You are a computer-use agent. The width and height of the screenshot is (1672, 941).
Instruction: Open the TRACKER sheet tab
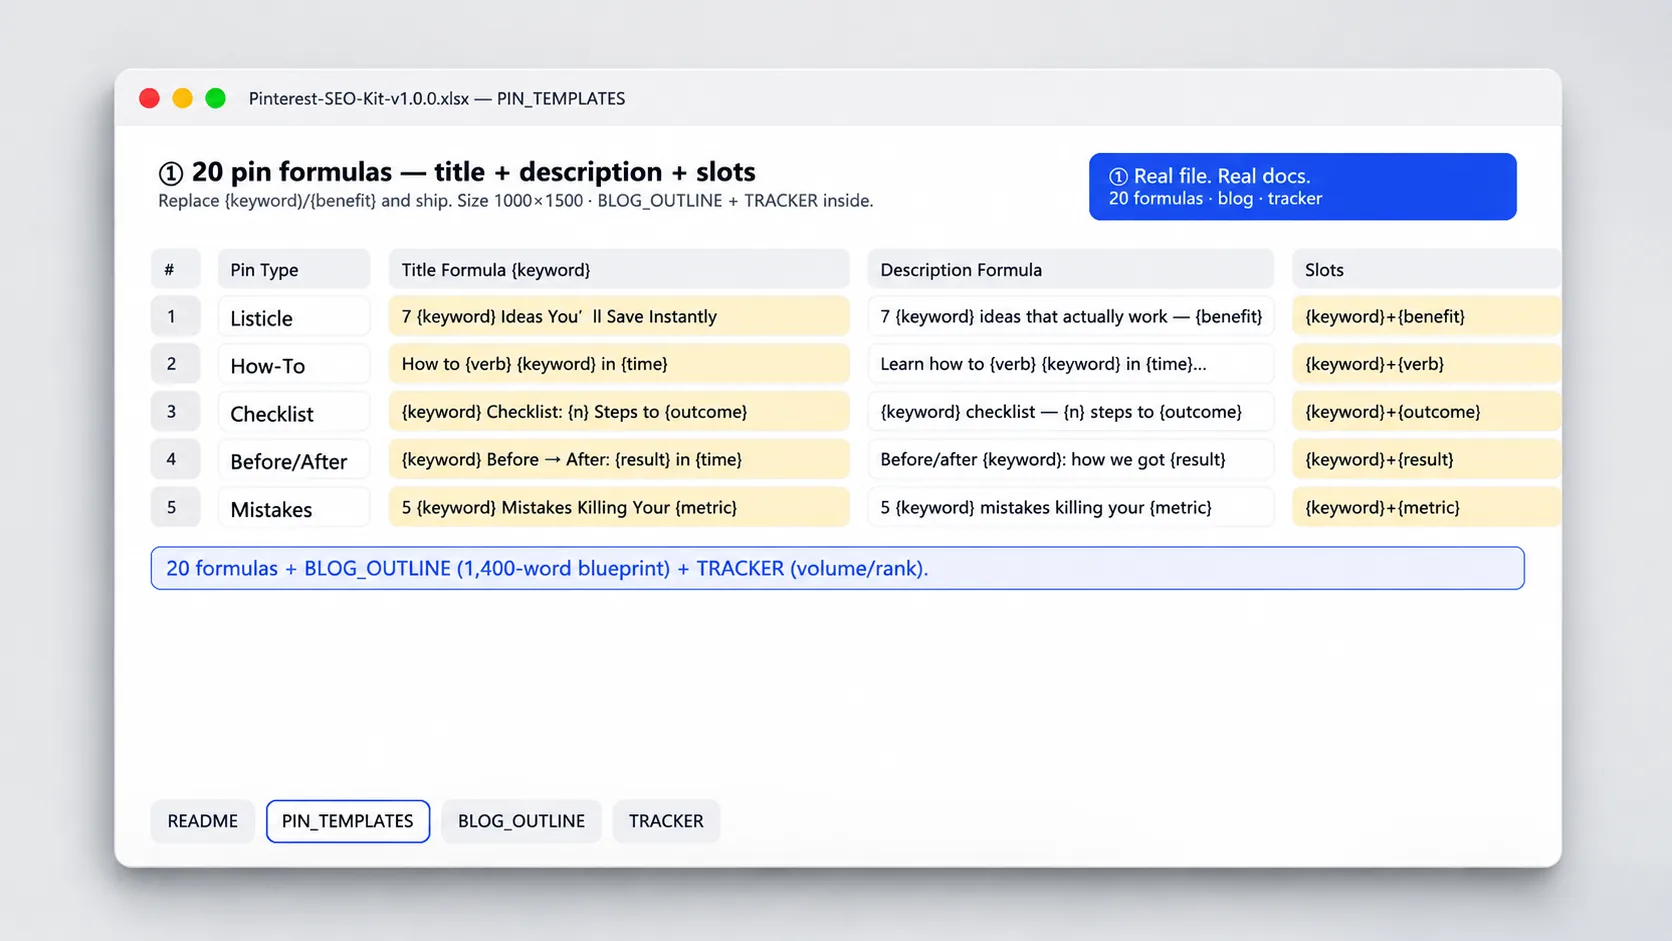[x=666, y=821]
